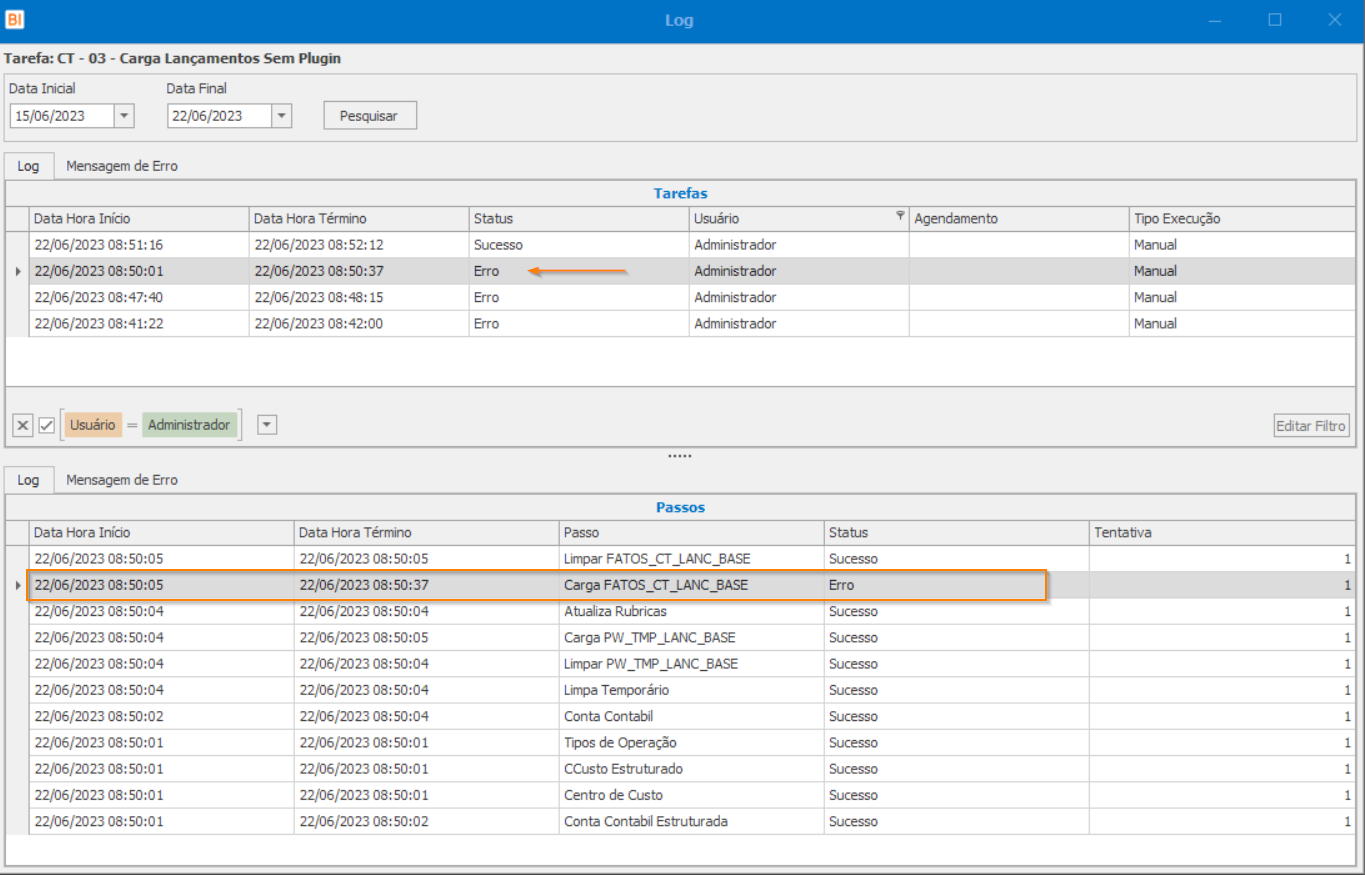
Task: Toggle the filter enabled checkbox
Action: (47, 426)
